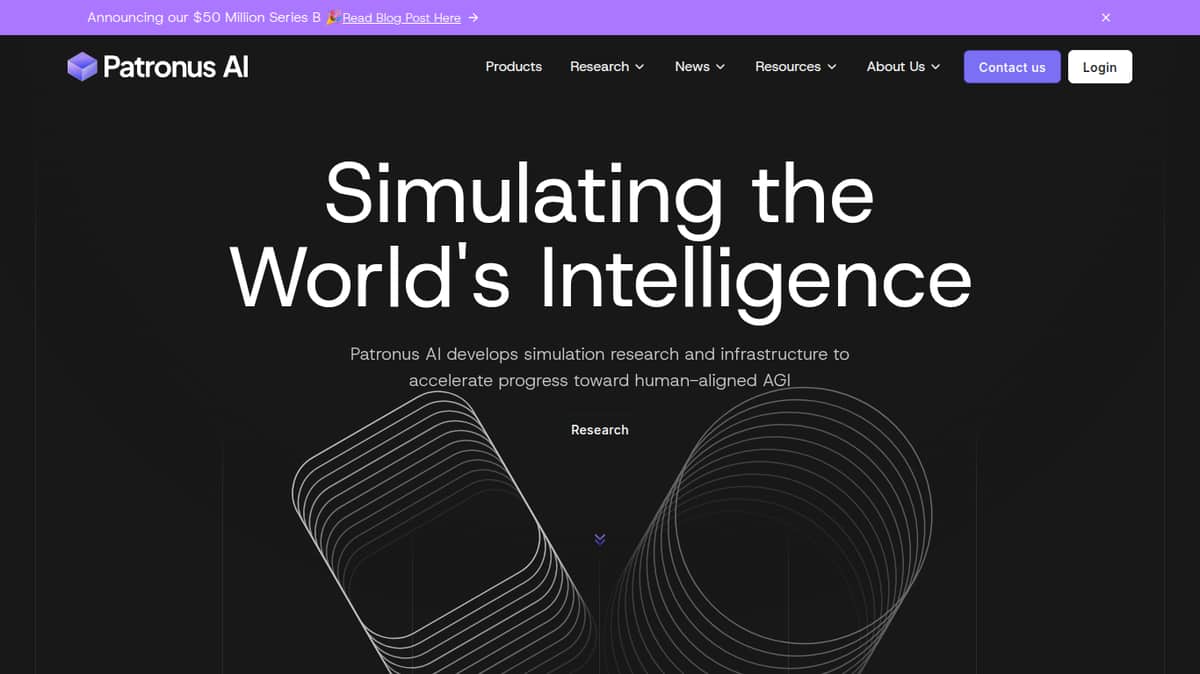Expand the News dropdown menu
The image size is (1200, 674).
pos(700,67)
